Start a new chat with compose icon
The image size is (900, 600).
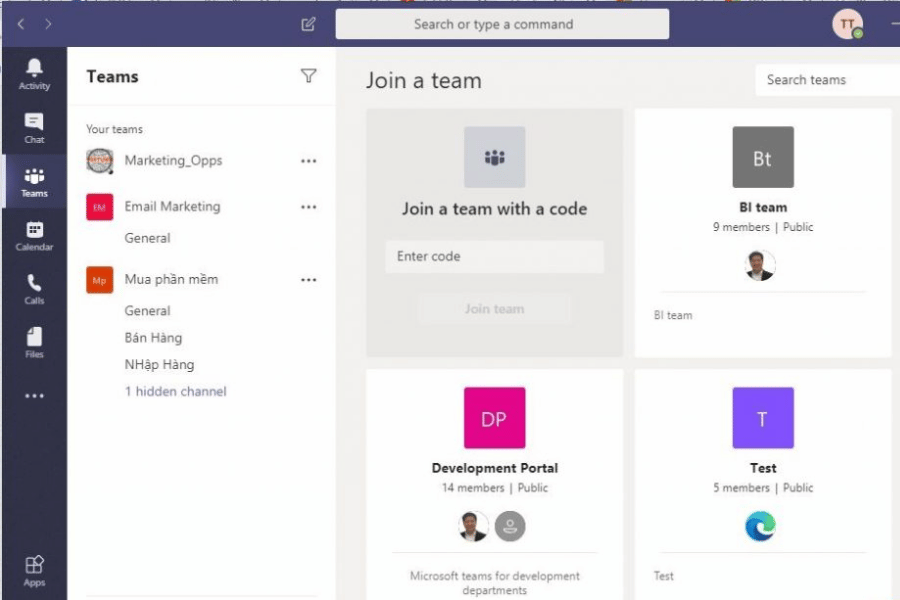(308, 24)
